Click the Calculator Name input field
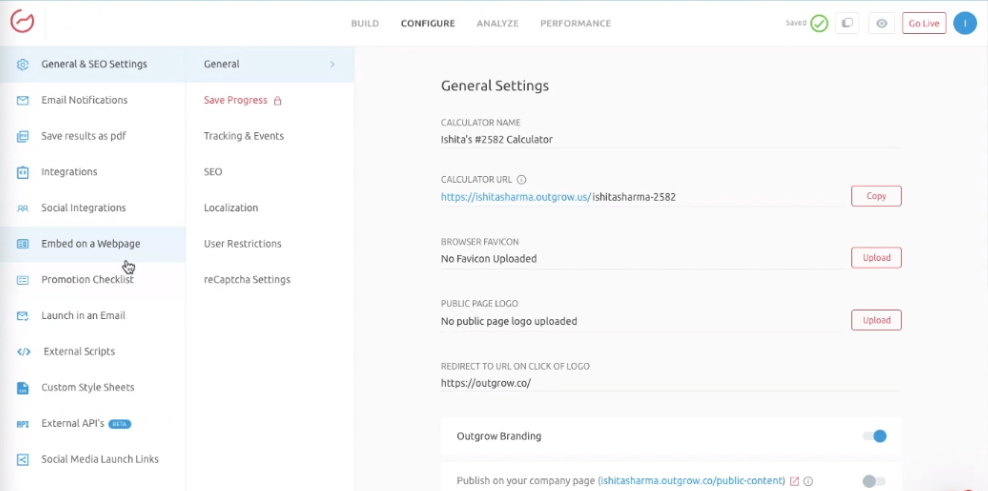Viewport: 988px width, 491px height. click(x=670, y=140)
